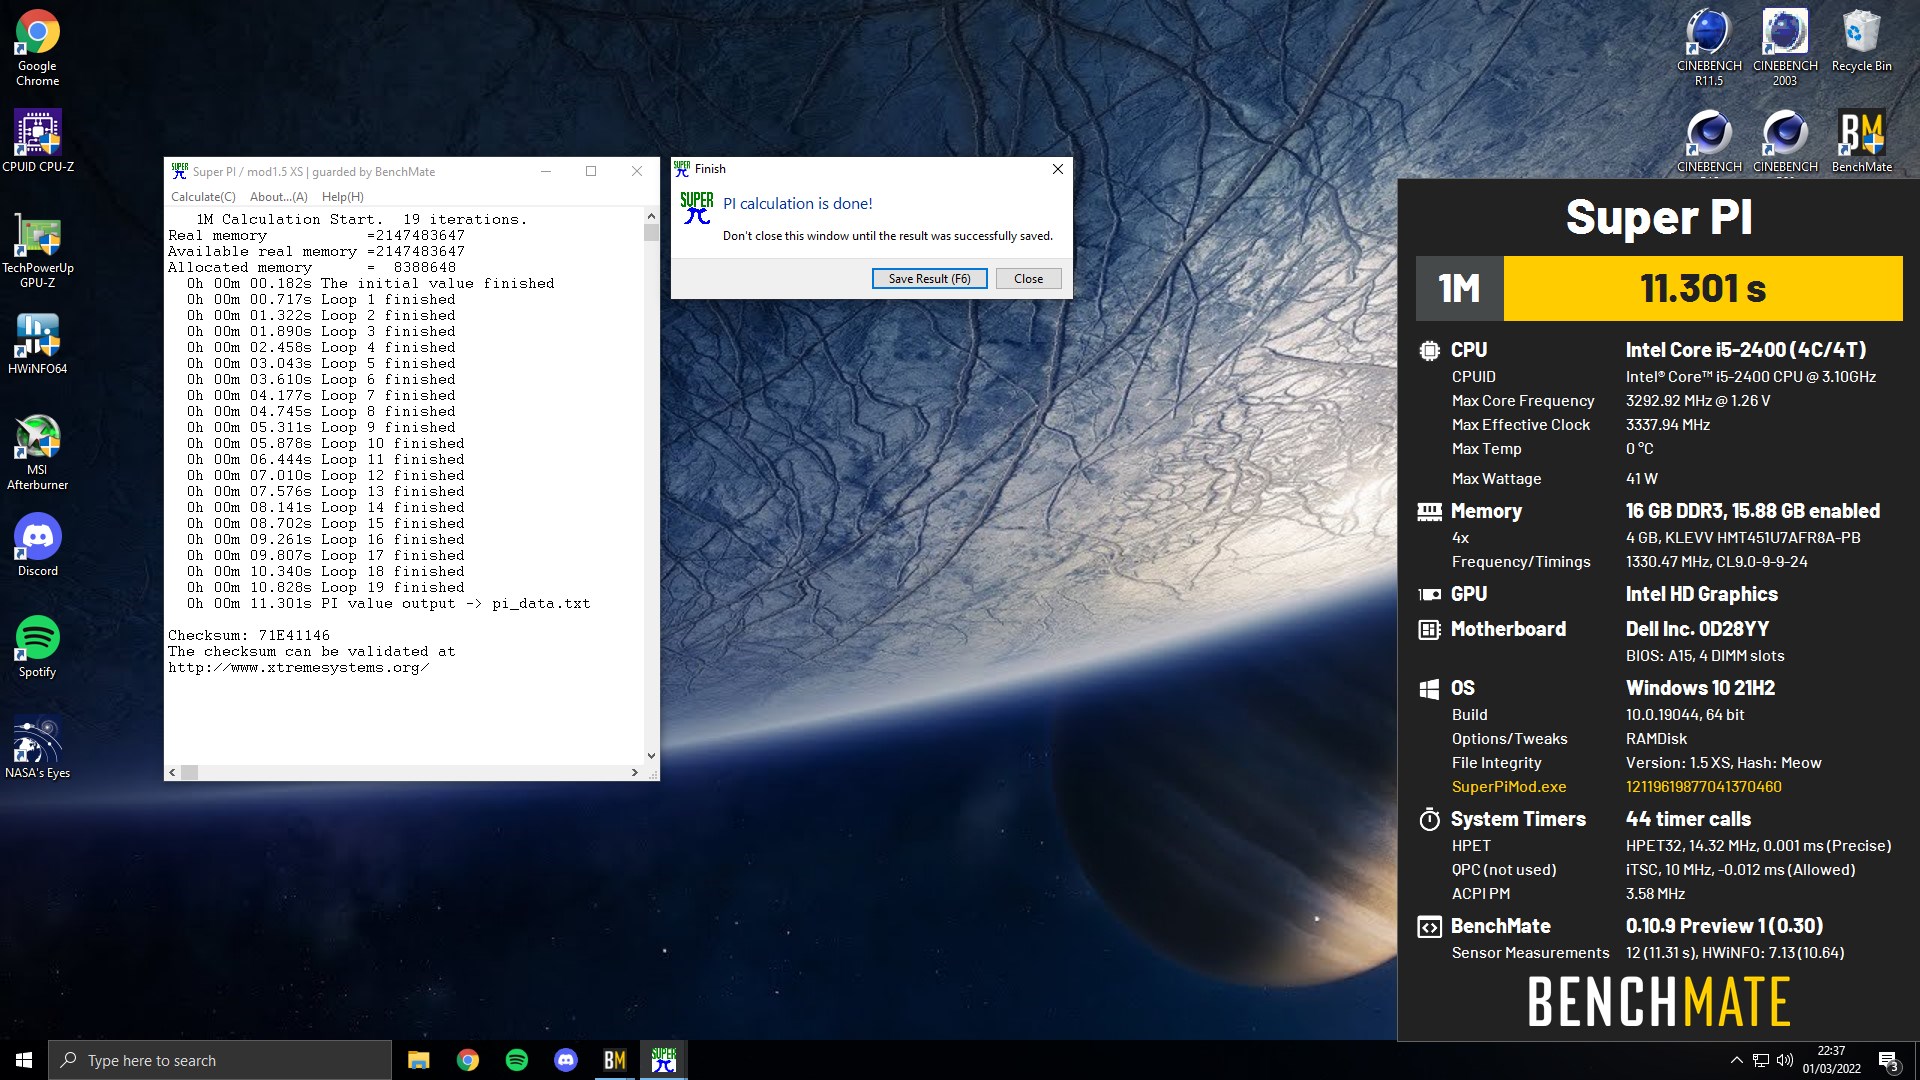Click the taskbar search box
This screenshot has height=1080, width=1920.
point(220,1060)
